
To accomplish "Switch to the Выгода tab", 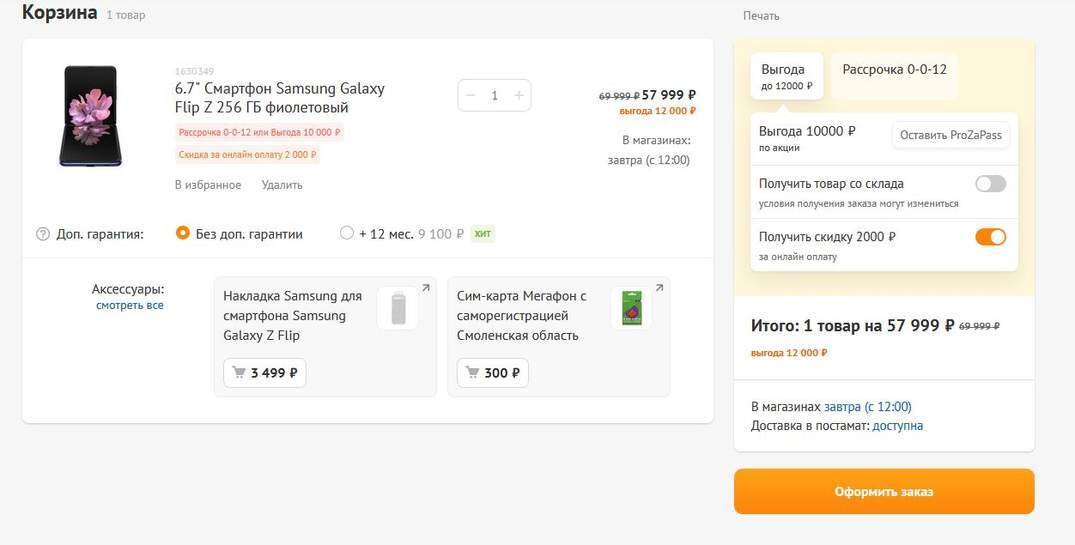I will pyautogui.click(x=786, y=76).
